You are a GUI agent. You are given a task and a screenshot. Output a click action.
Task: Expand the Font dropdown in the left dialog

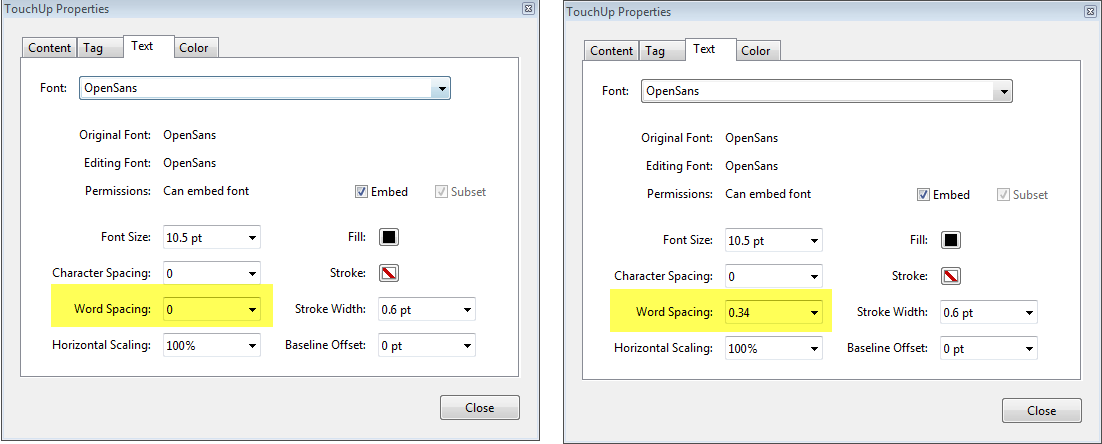pyautogui.click(x=440, y=88)
